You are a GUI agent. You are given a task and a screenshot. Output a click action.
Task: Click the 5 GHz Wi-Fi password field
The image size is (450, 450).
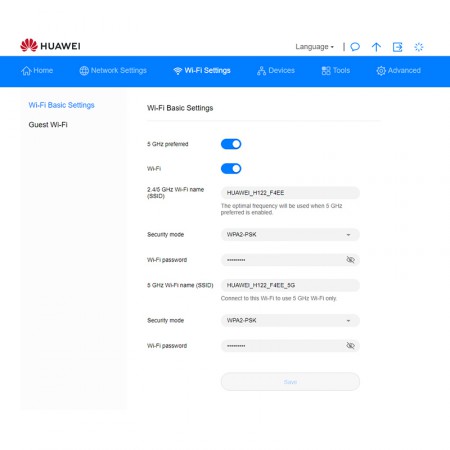[290, 346]
